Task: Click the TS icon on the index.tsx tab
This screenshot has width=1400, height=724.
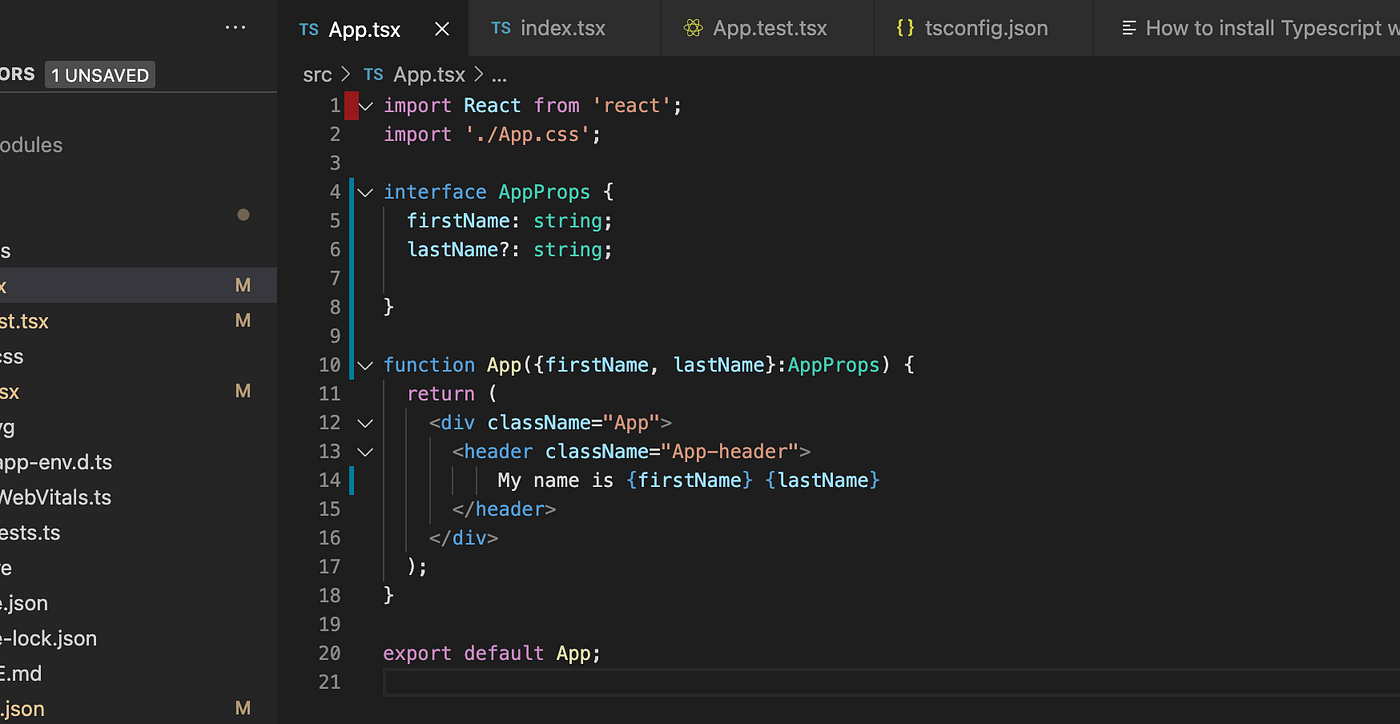Action: tap(501, 28)
